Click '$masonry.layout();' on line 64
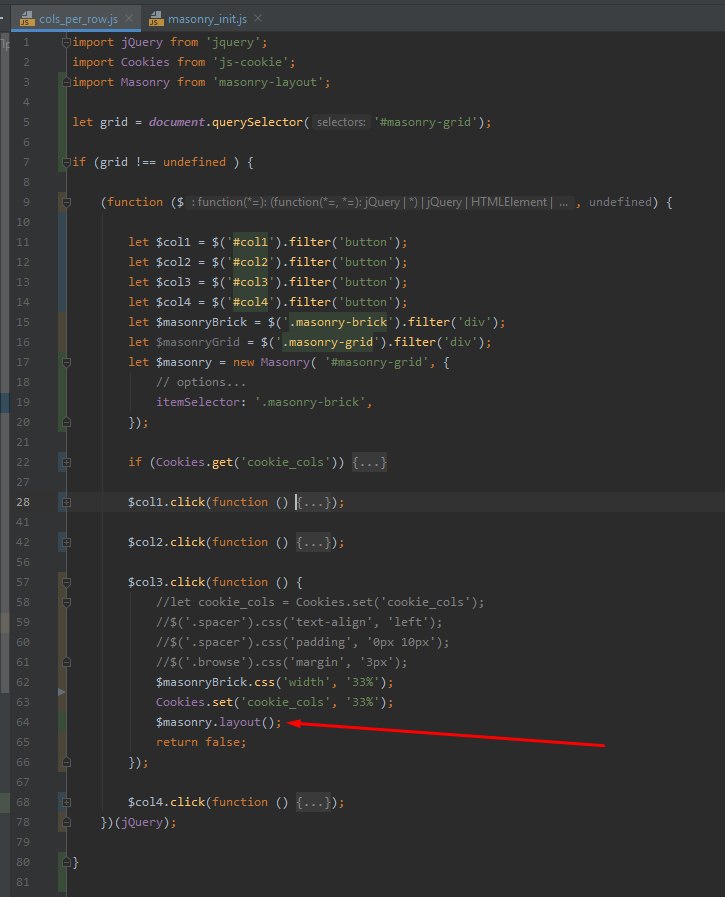The width and height of the screenshot is (725, 897). 219,722
